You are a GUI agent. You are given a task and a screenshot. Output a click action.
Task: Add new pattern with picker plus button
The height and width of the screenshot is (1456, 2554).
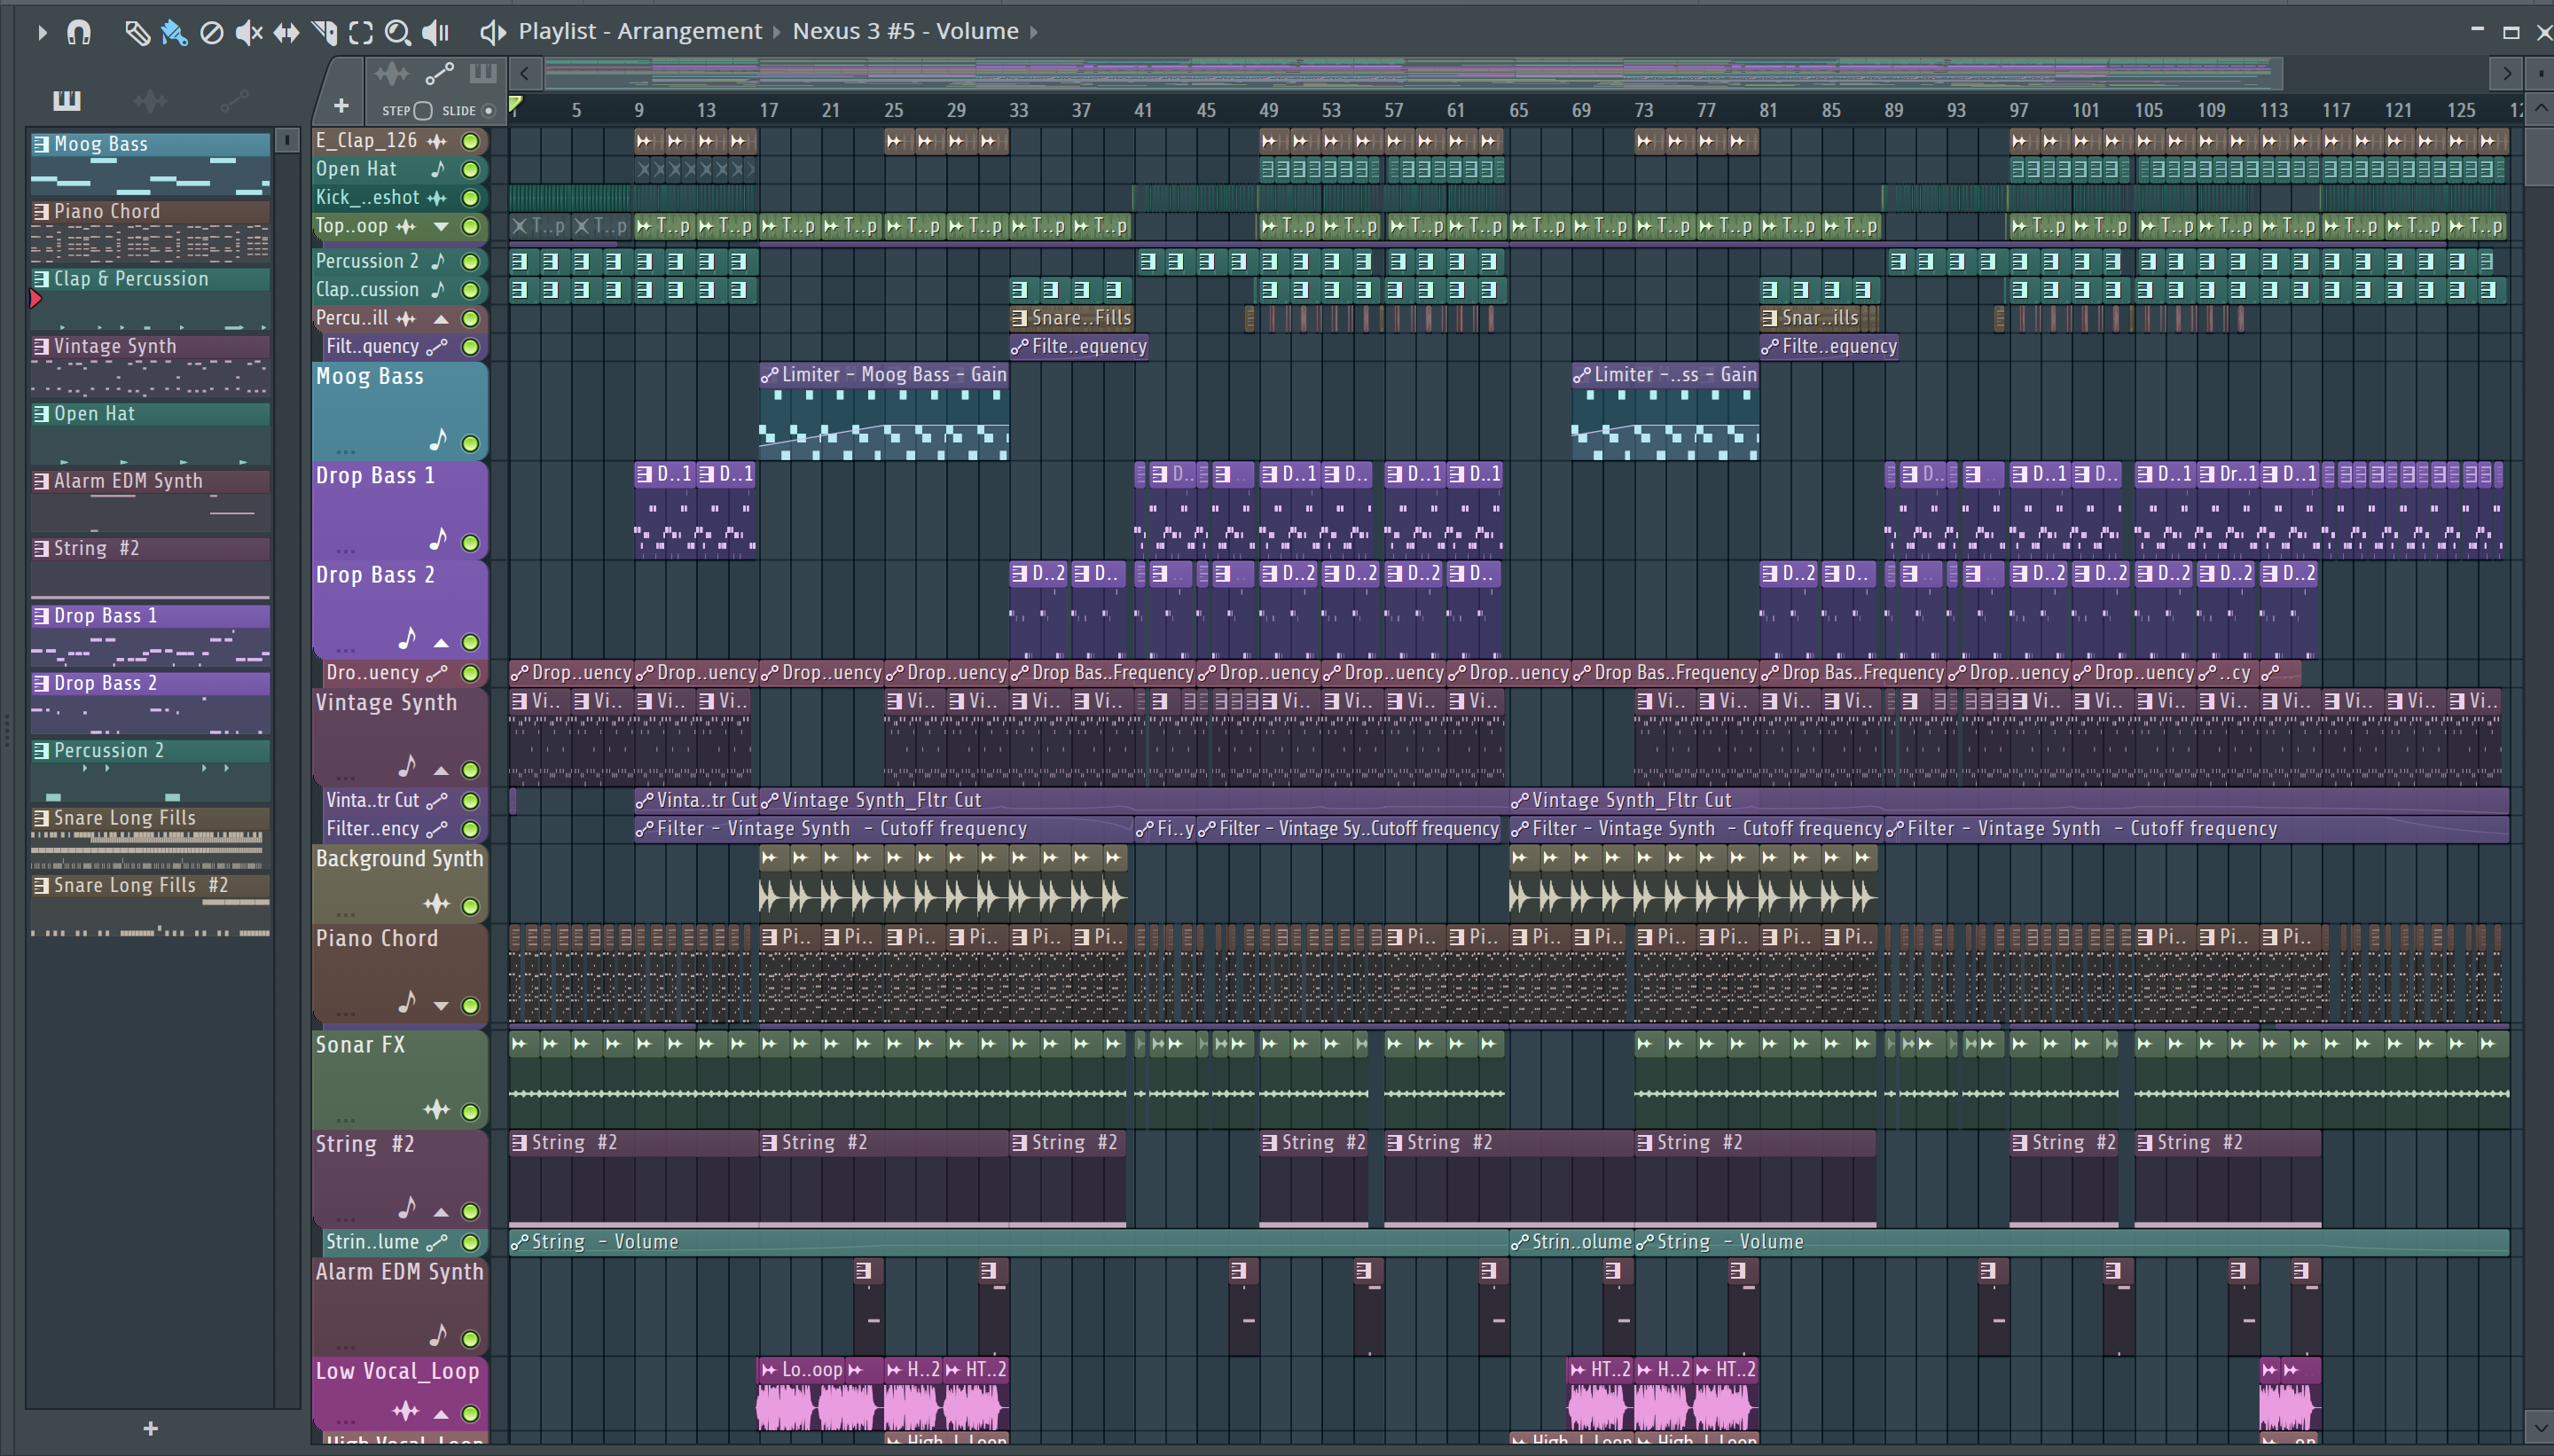150,1428
